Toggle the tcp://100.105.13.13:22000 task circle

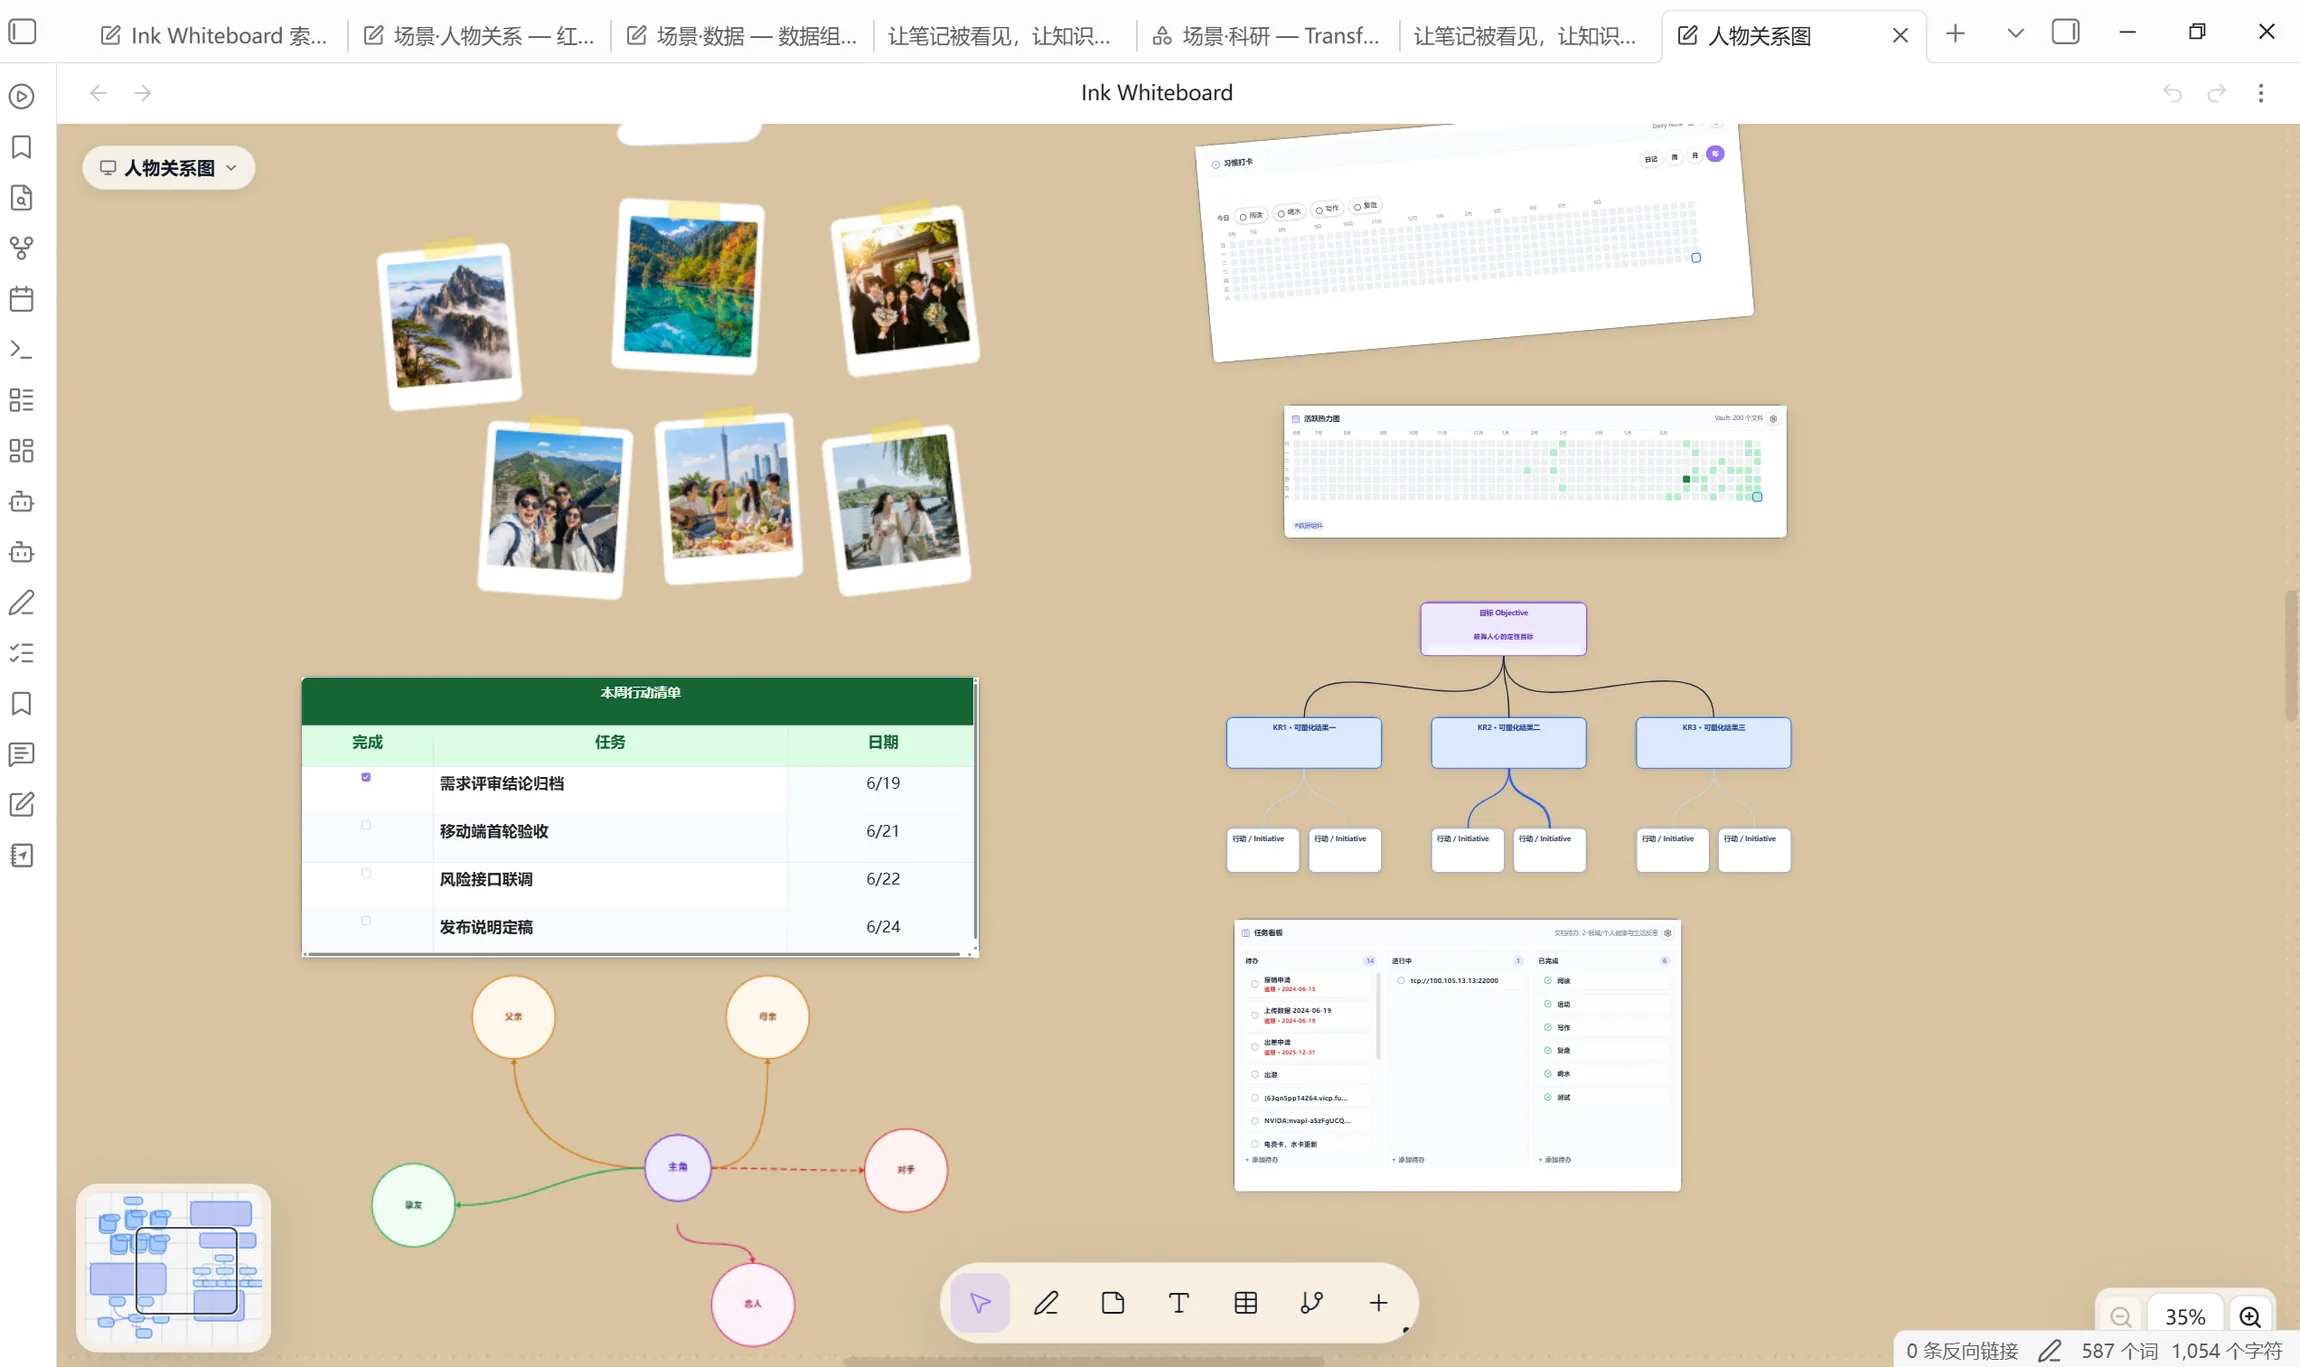(x=1401, y=981)
